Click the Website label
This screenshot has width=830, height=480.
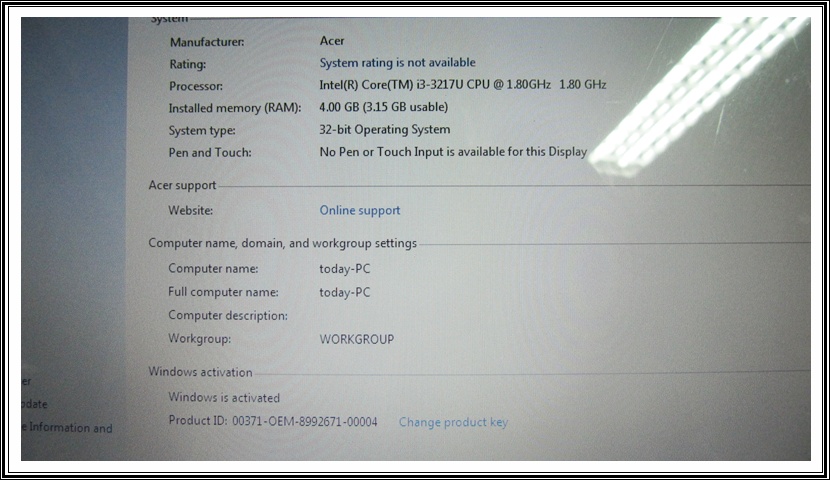[191, 211]
